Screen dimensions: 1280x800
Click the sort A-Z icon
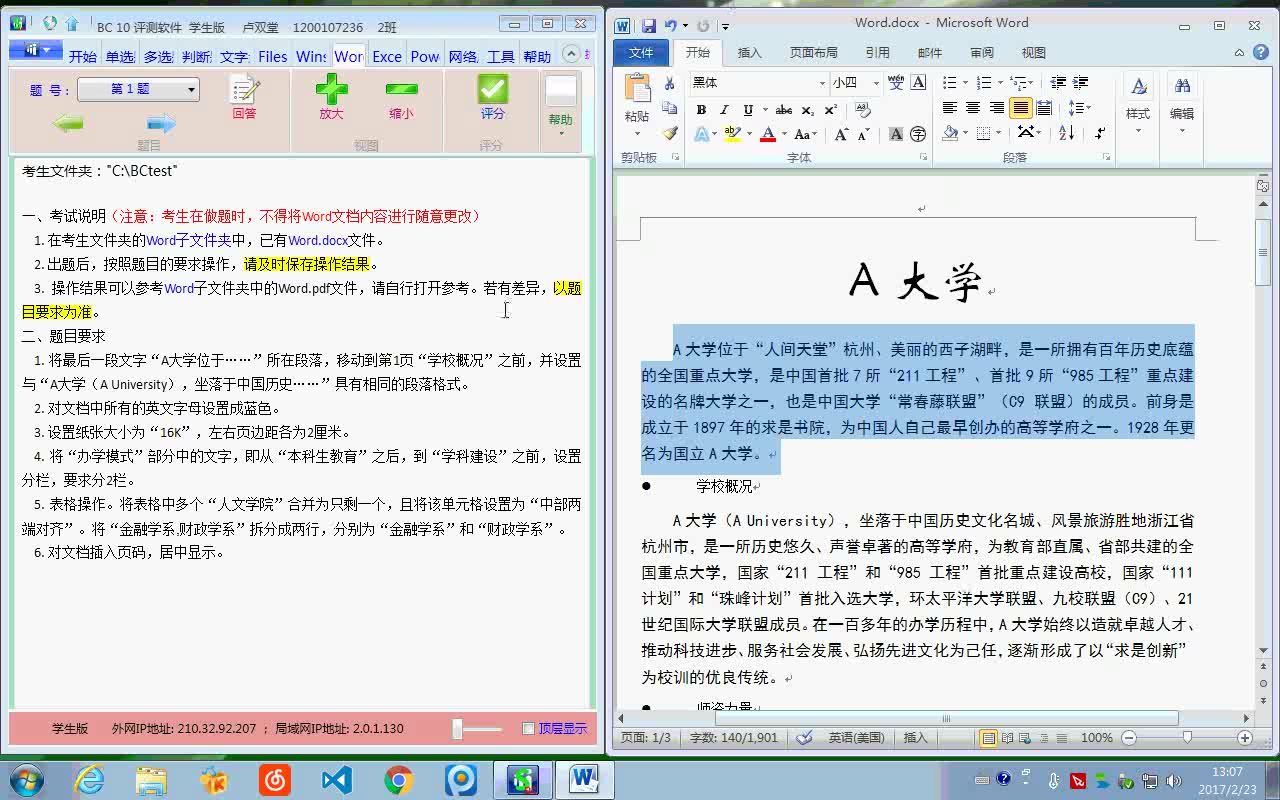(1067, 133)
